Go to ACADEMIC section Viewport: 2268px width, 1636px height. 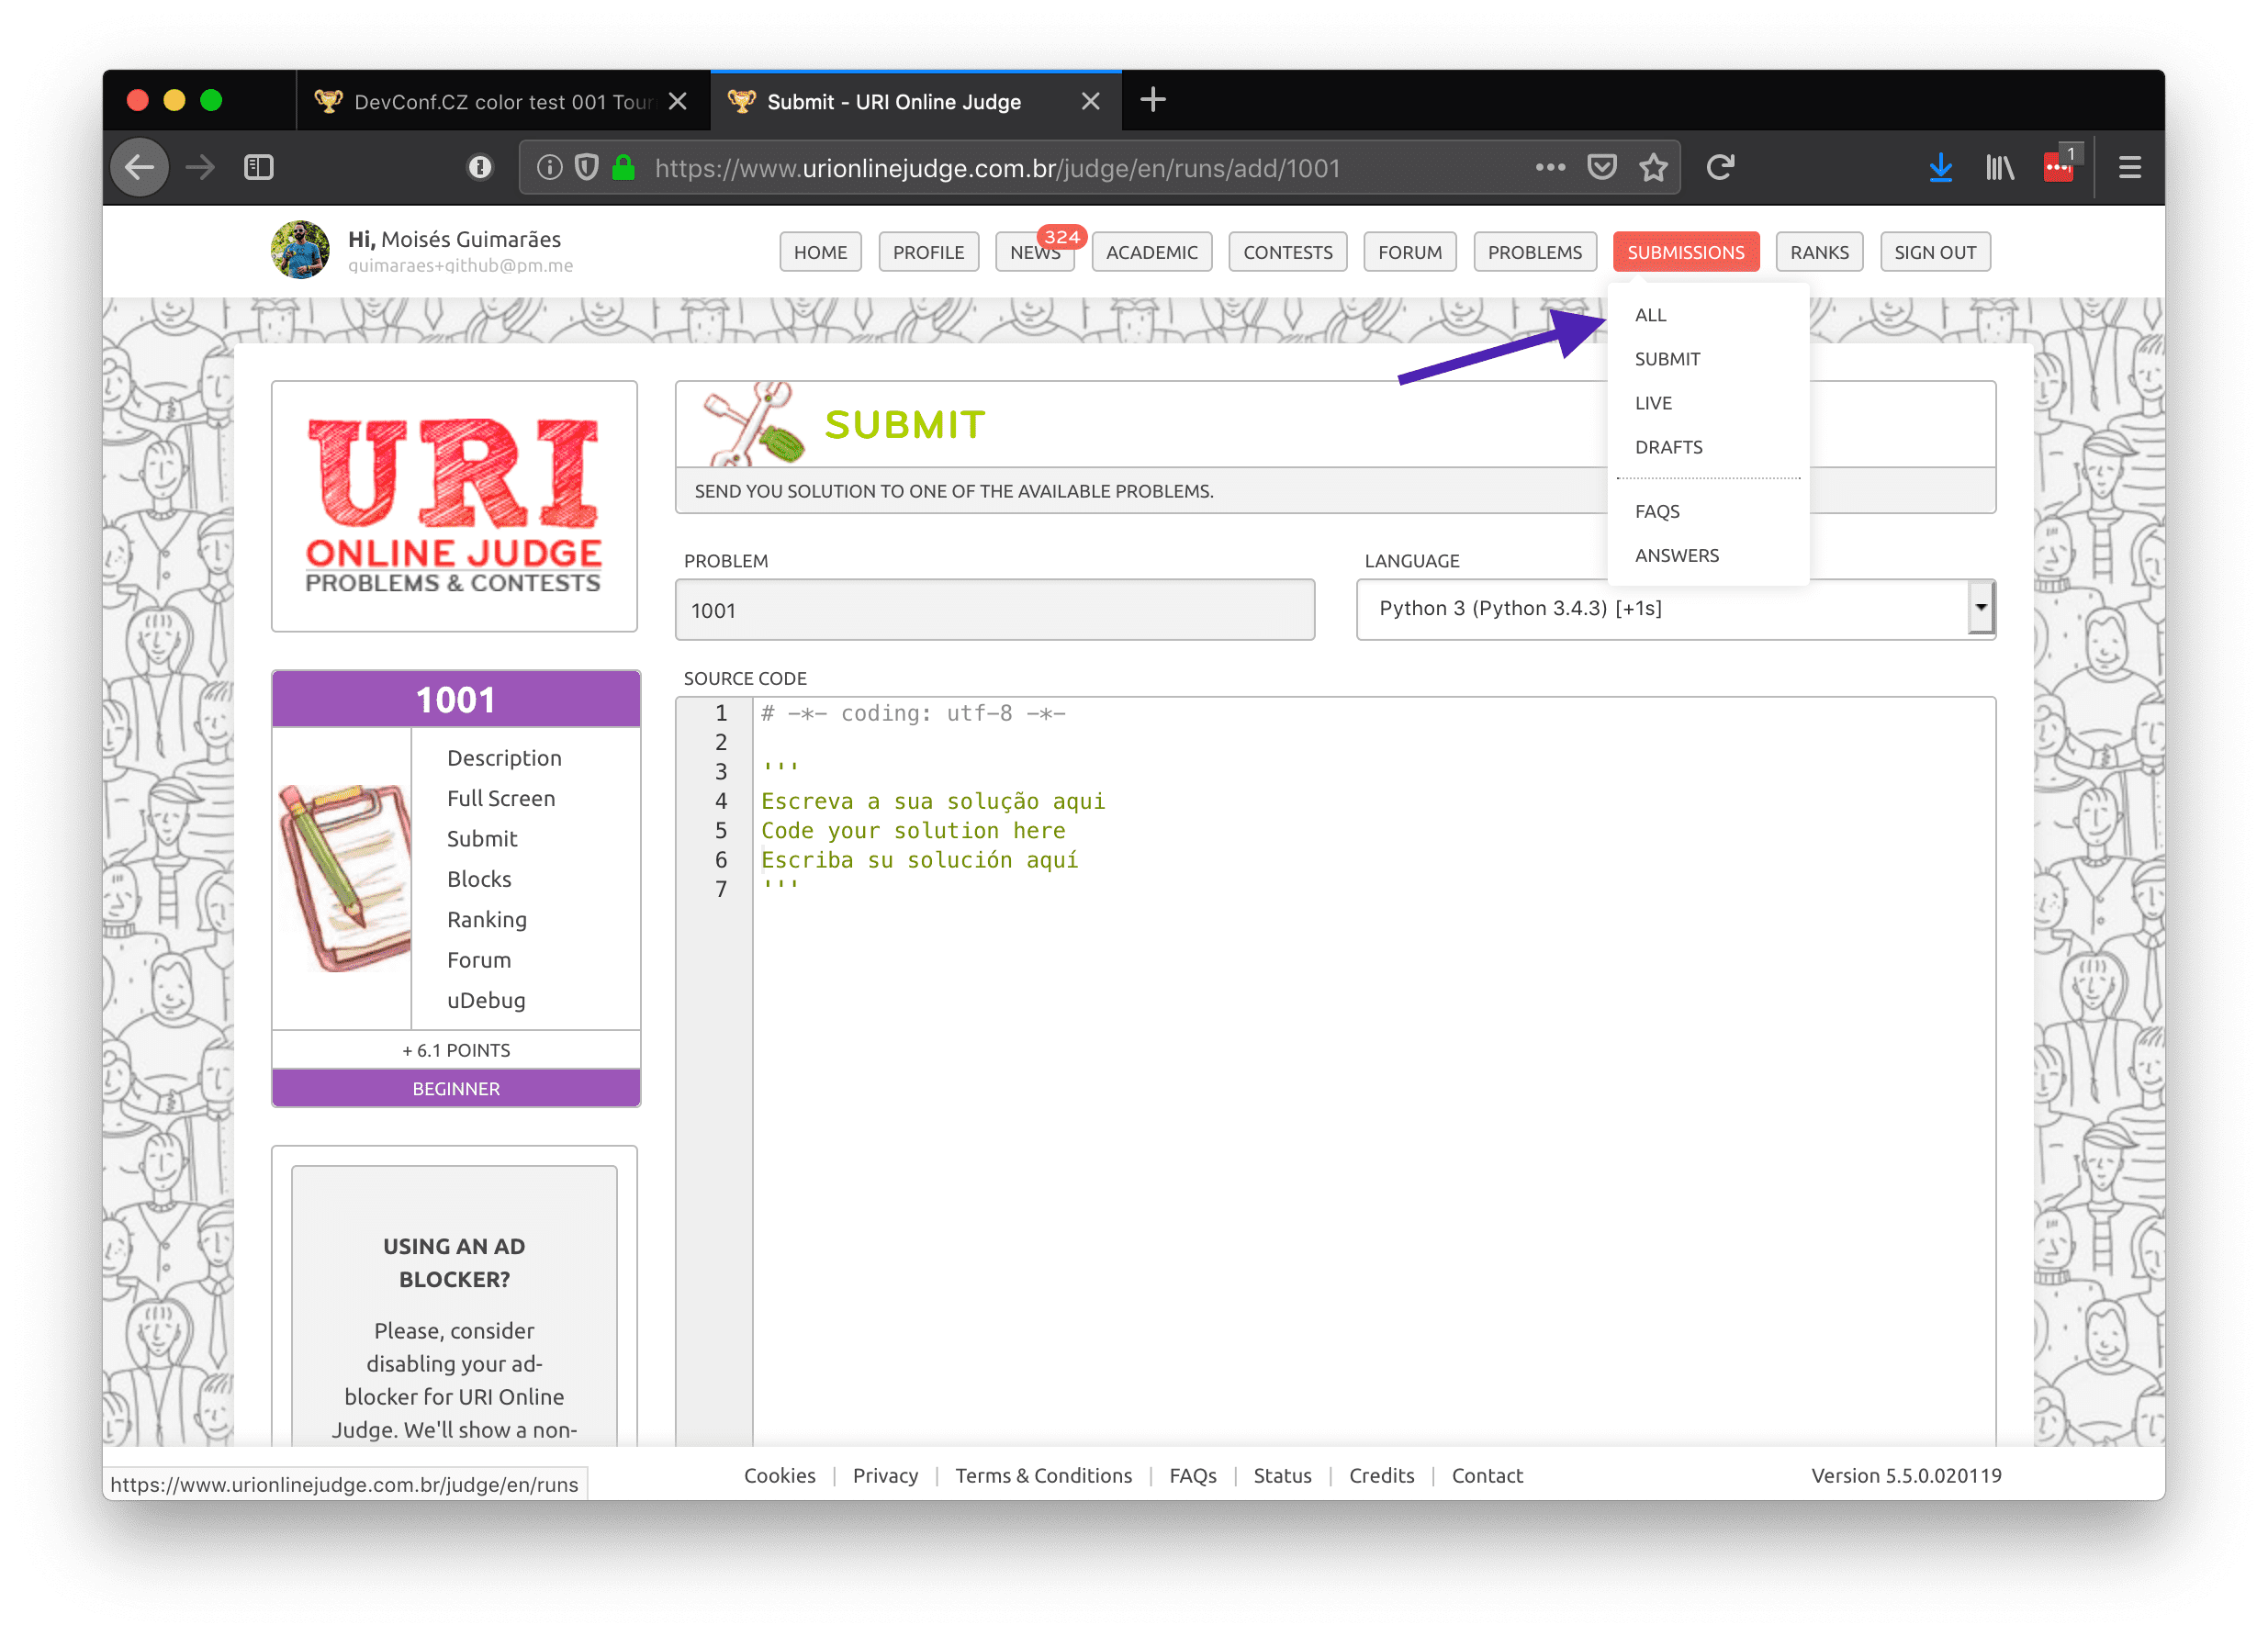point(1151,252)
